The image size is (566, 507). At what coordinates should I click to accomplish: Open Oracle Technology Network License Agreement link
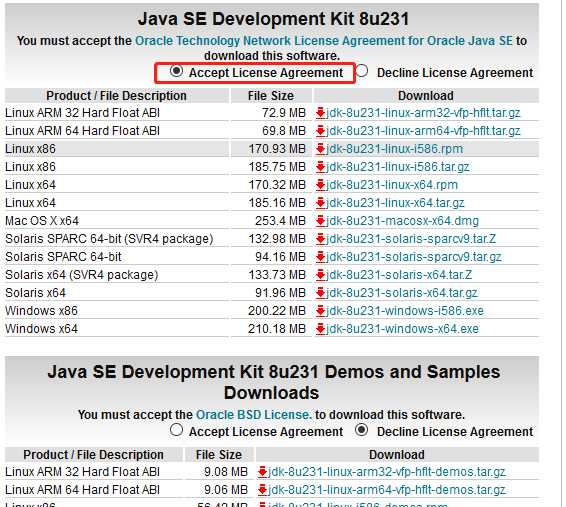(323, 41)
